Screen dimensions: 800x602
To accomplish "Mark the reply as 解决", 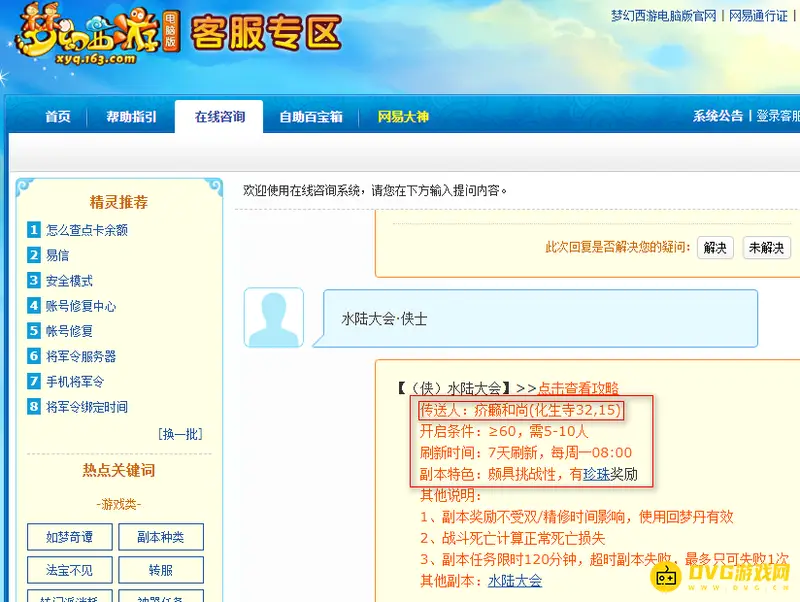I will pos(715,248).
